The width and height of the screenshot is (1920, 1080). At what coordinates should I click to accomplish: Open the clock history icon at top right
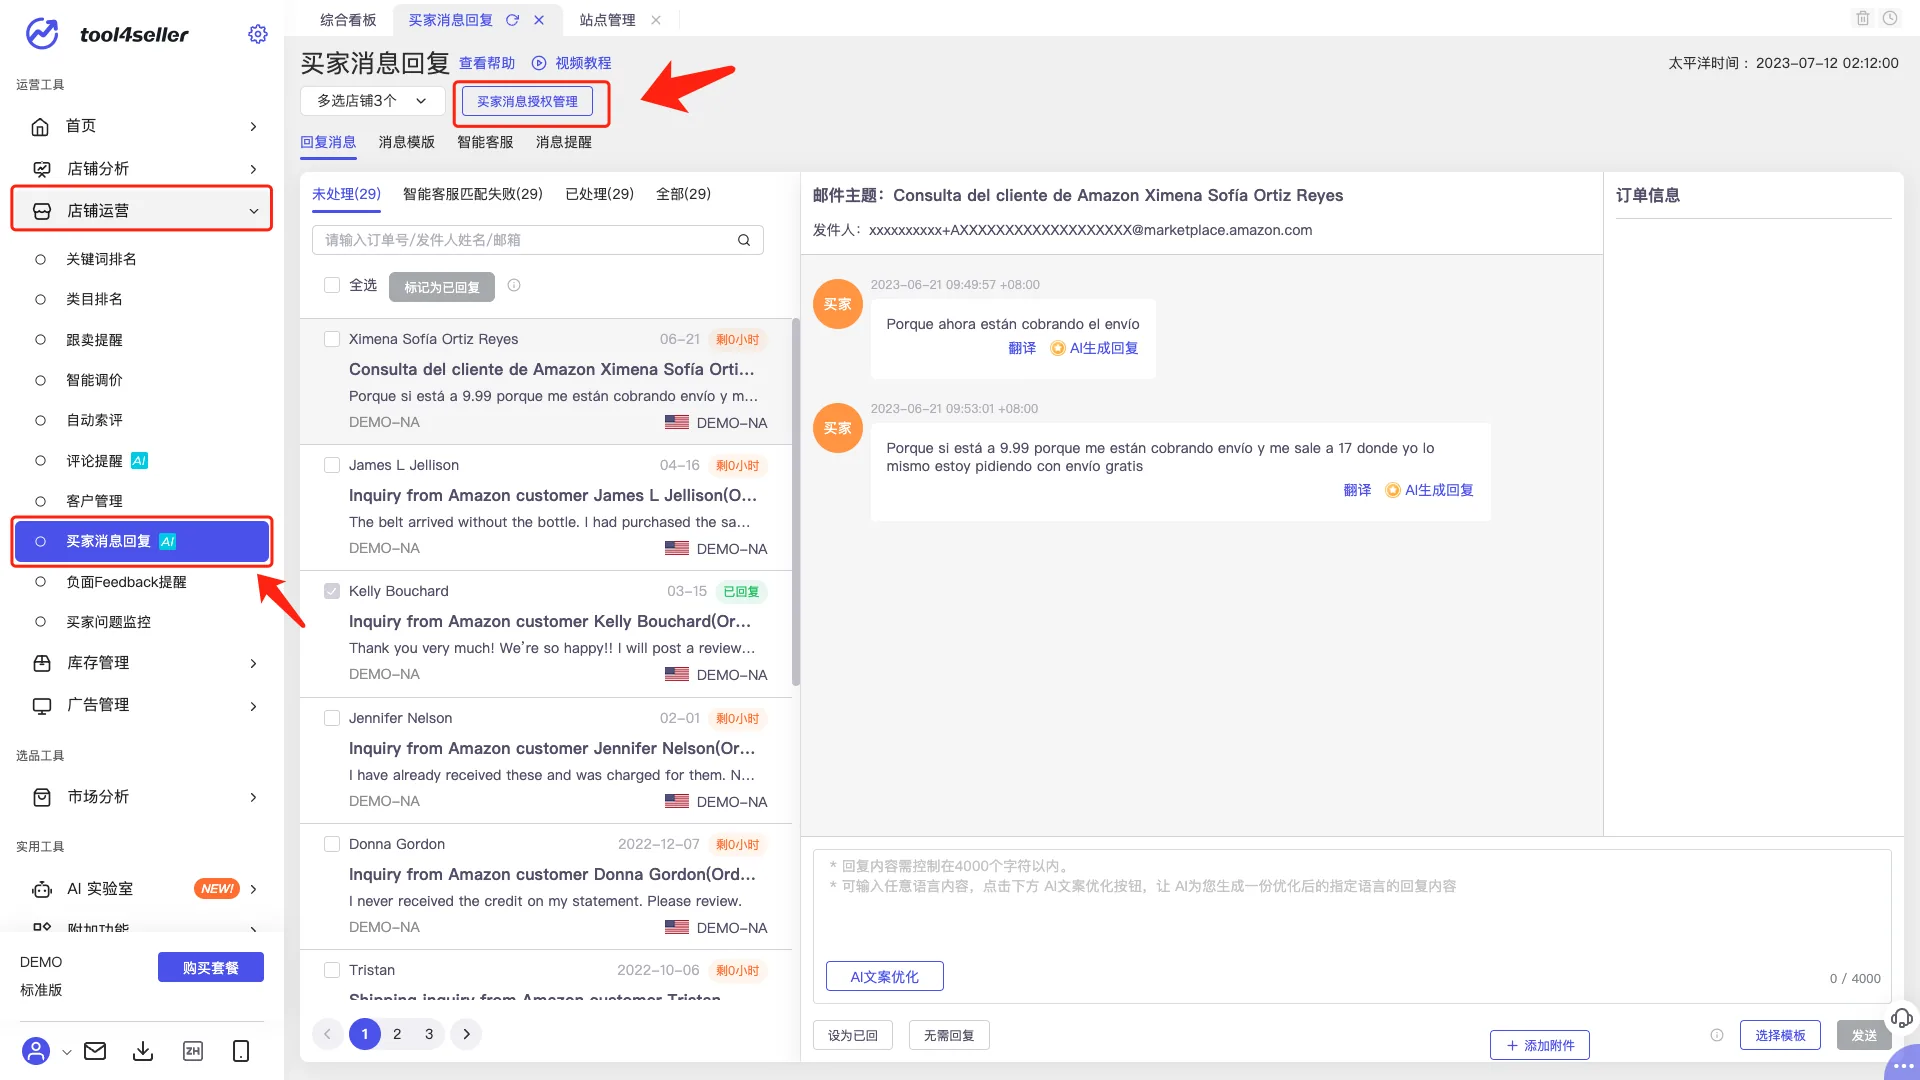point(1890,18)
